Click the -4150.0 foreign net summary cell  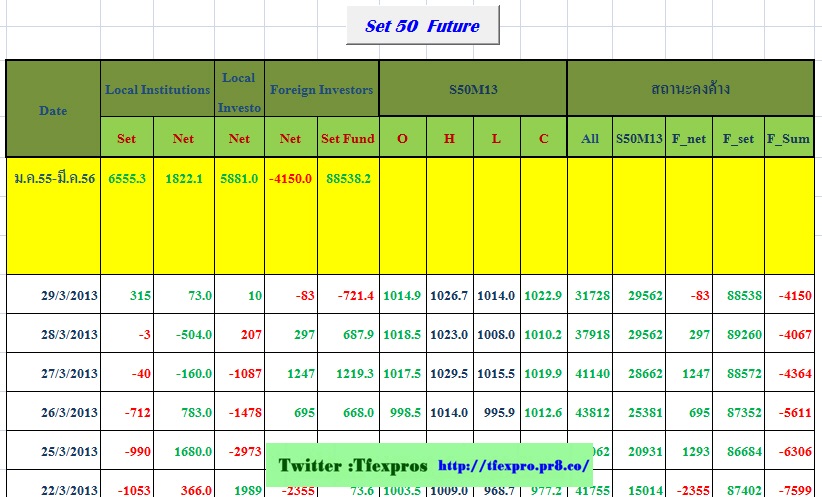[x=290, y=178]
